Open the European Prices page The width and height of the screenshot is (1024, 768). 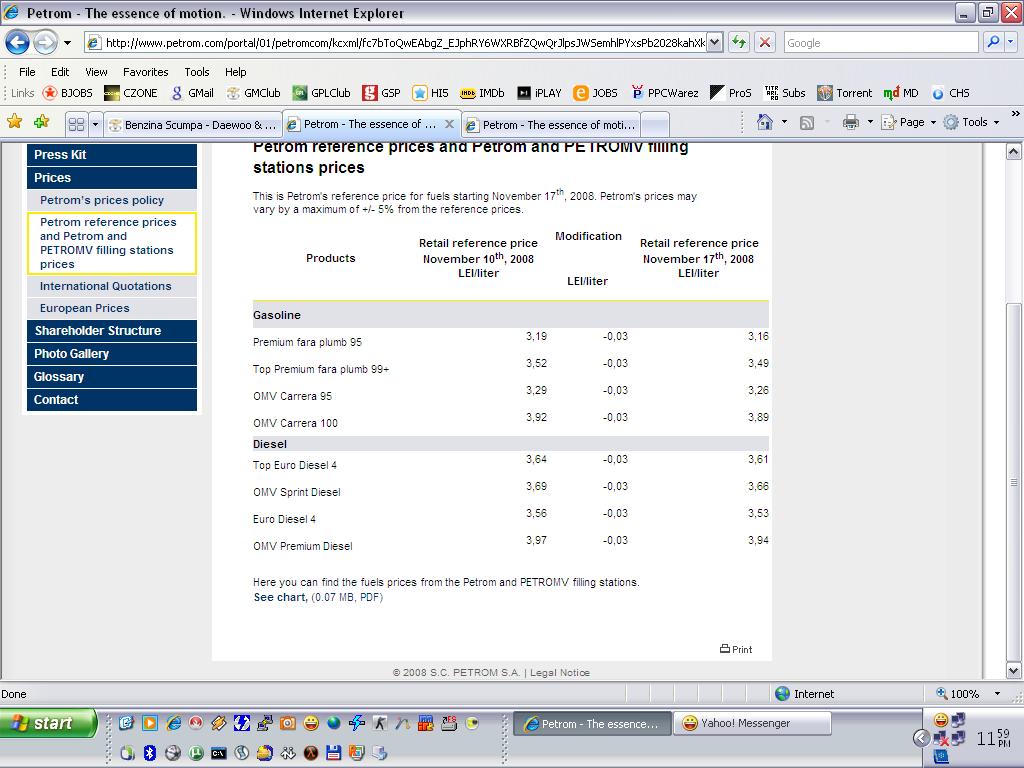[x=85, y=308]
